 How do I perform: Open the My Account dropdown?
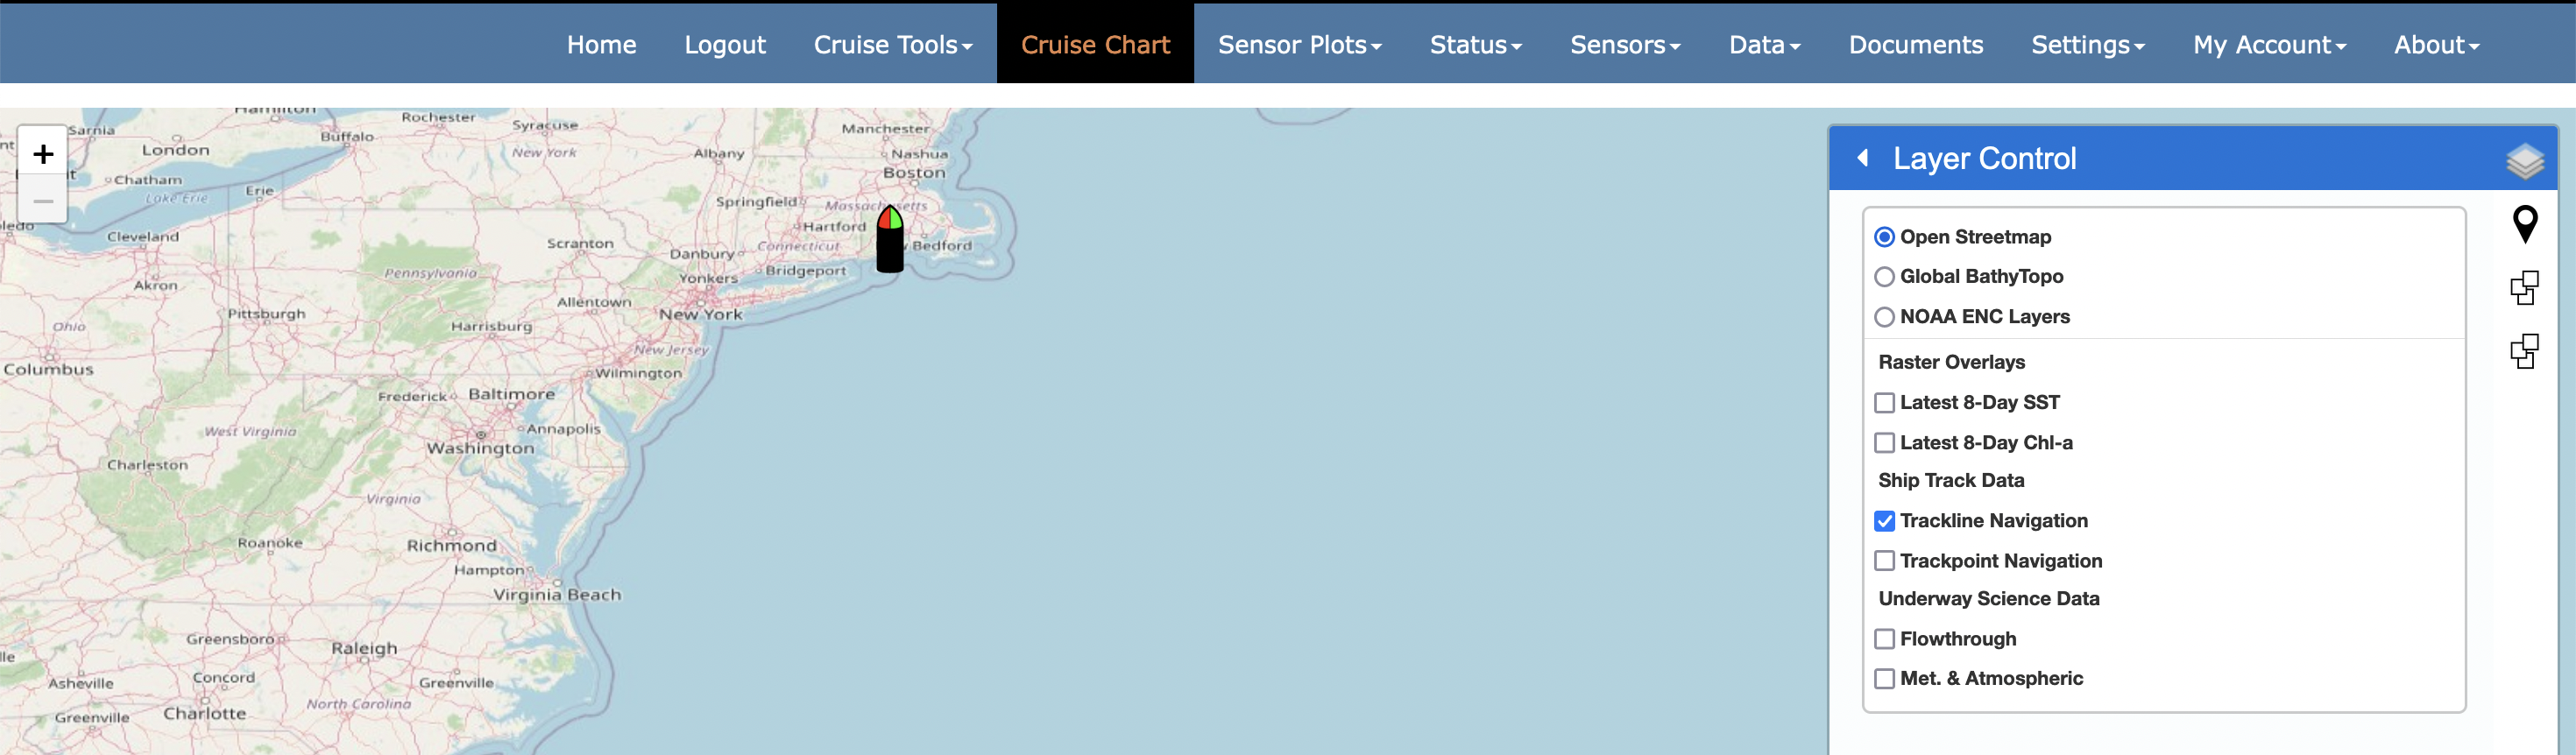click(2269, 45)
